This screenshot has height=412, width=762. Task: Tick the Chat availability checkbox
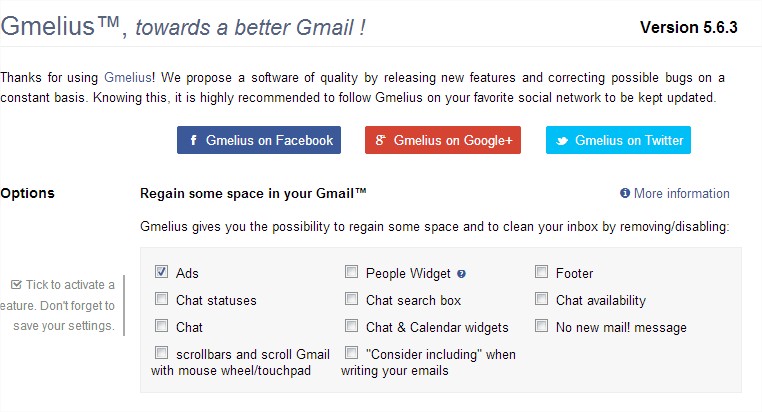click(x=541, y=298)
